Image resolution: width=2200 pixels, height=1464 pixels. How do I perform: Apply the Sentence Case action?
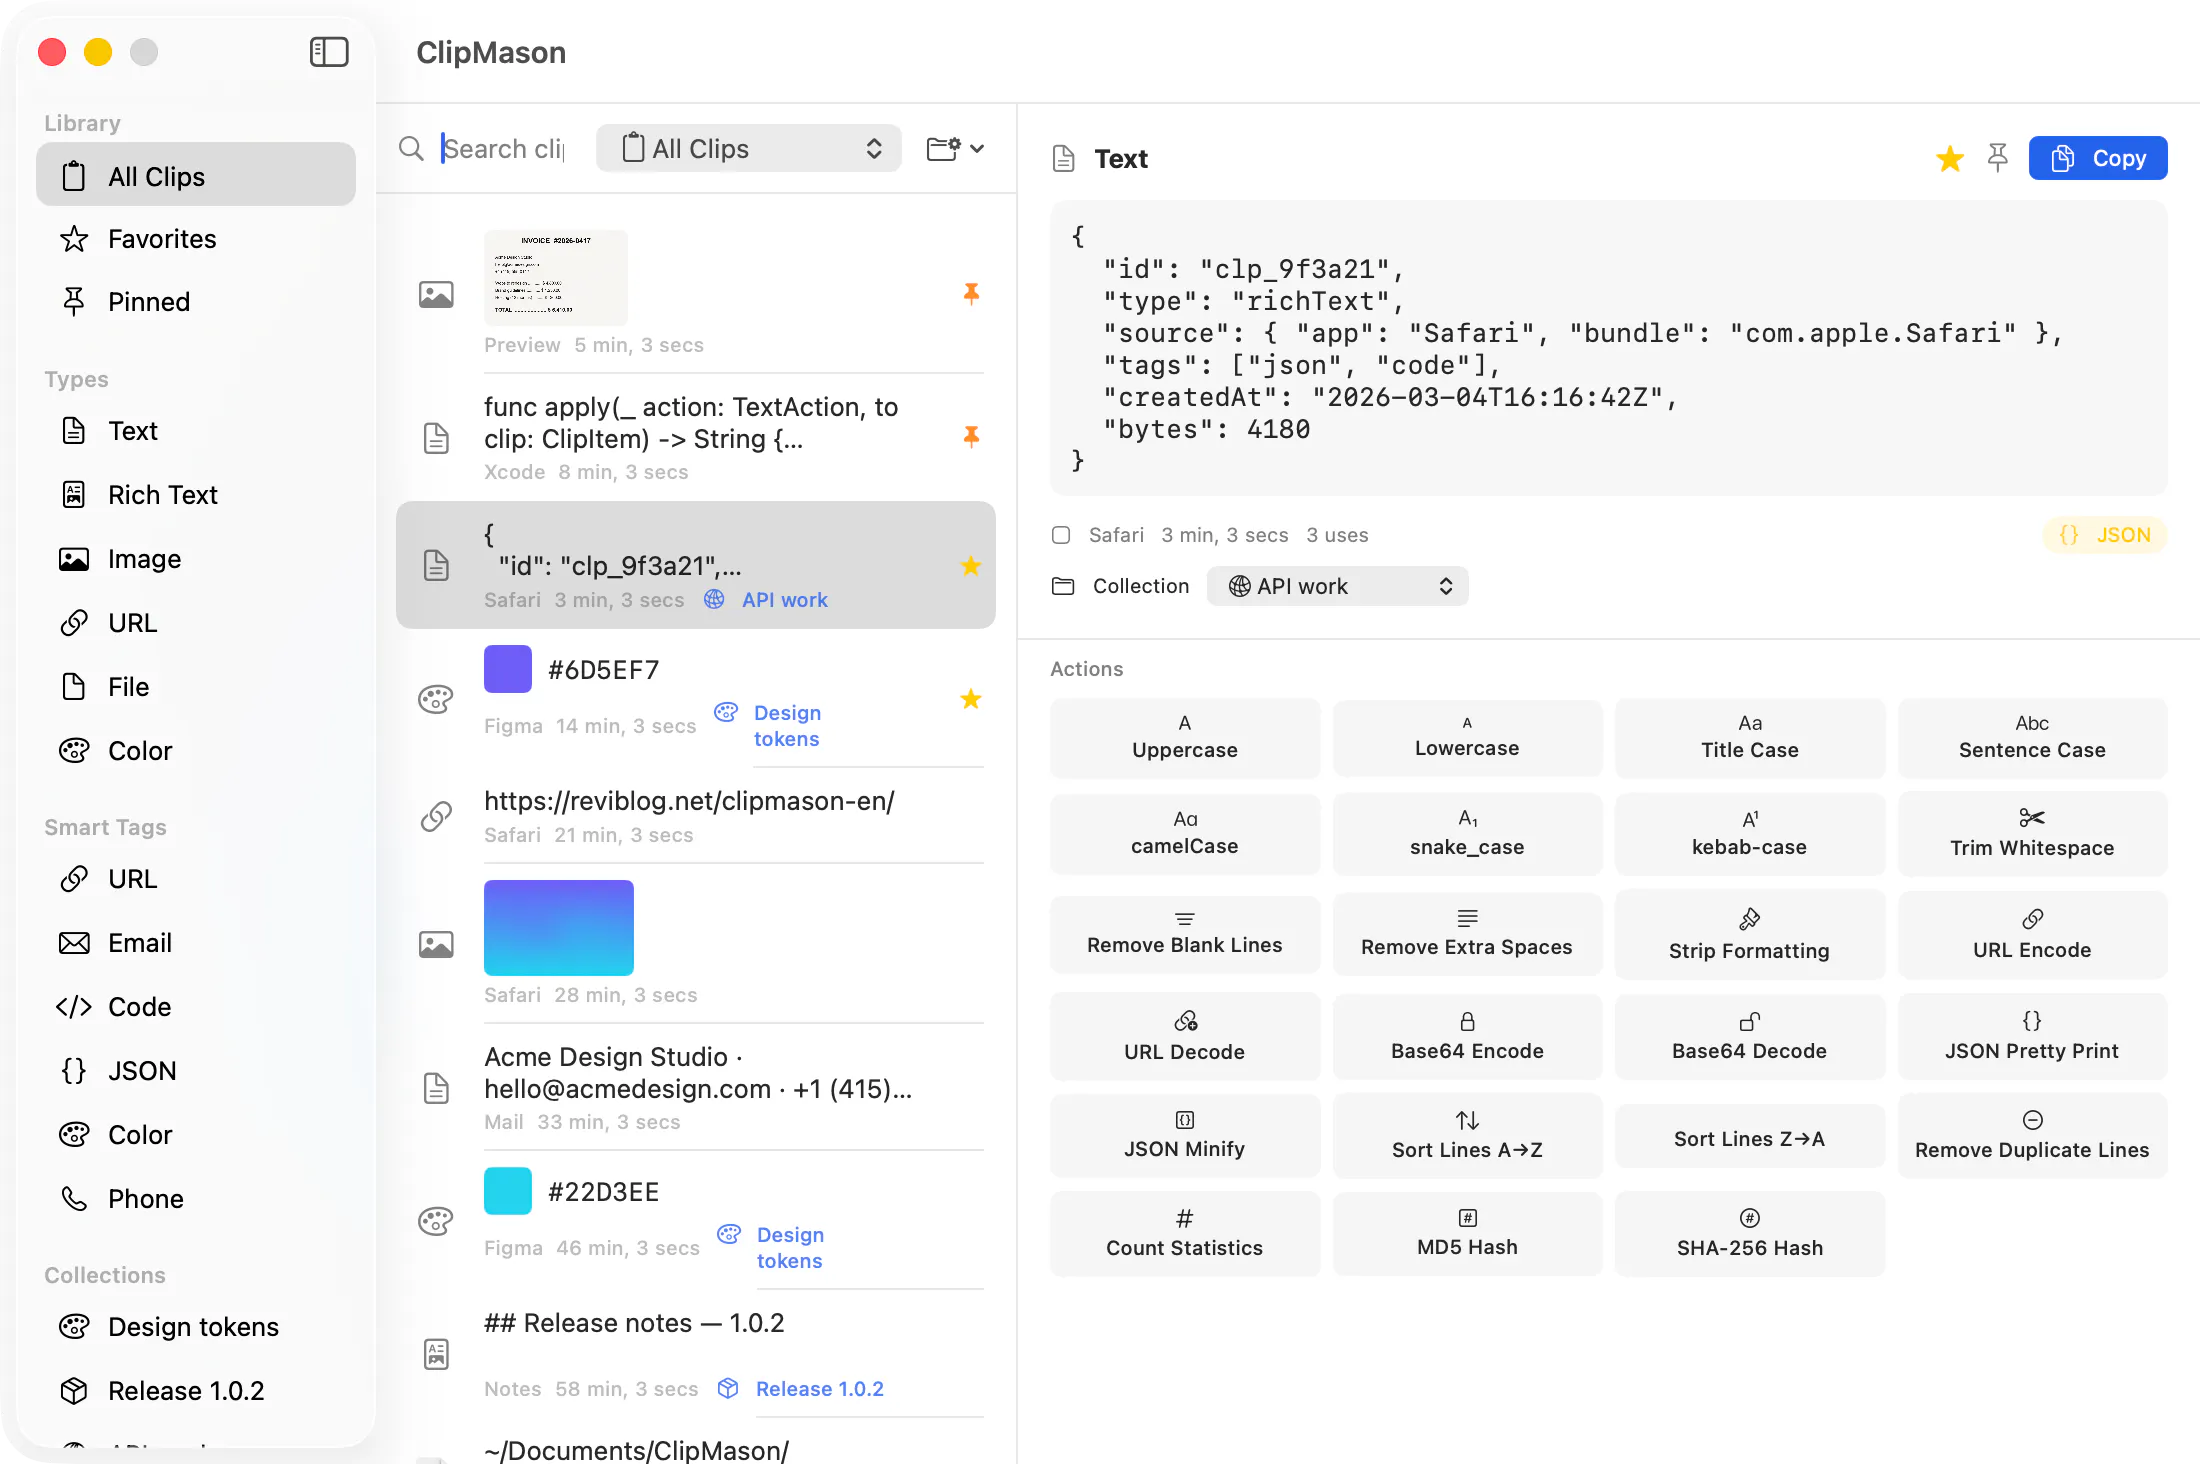click(x=2032, y=738)
